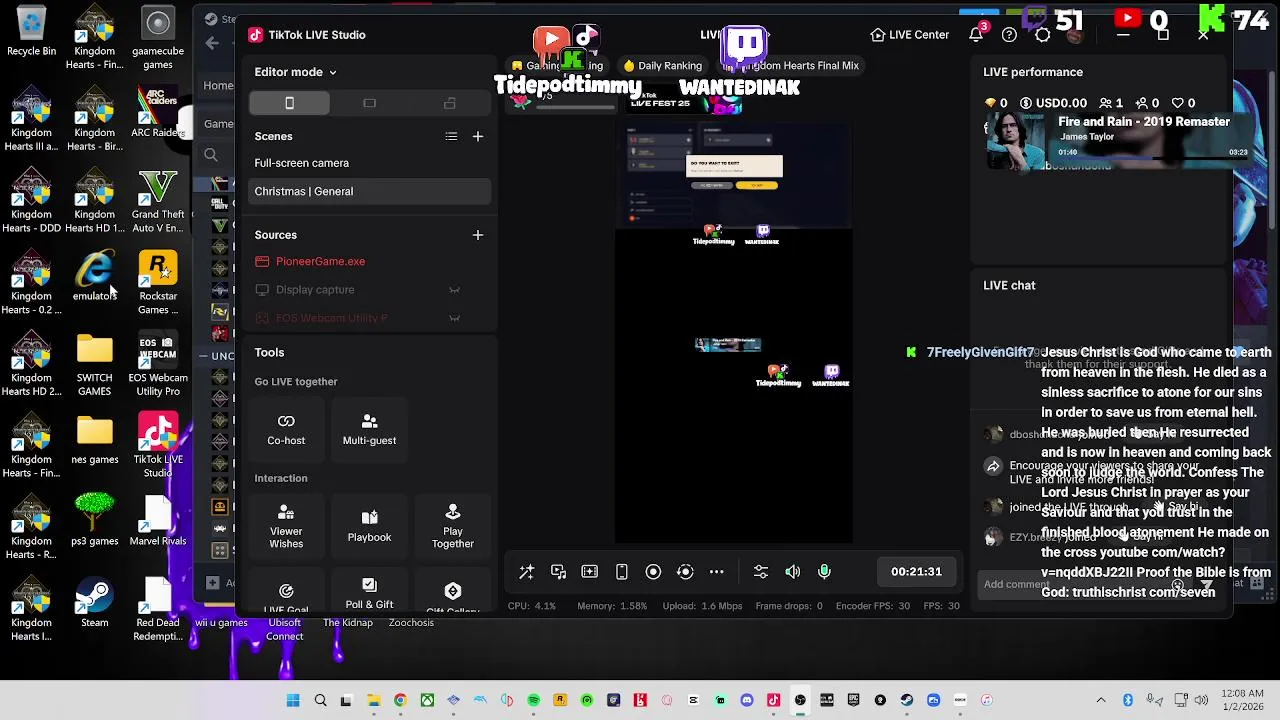
Task: Click the 00:21:31 live timer button
Action: 916,572
